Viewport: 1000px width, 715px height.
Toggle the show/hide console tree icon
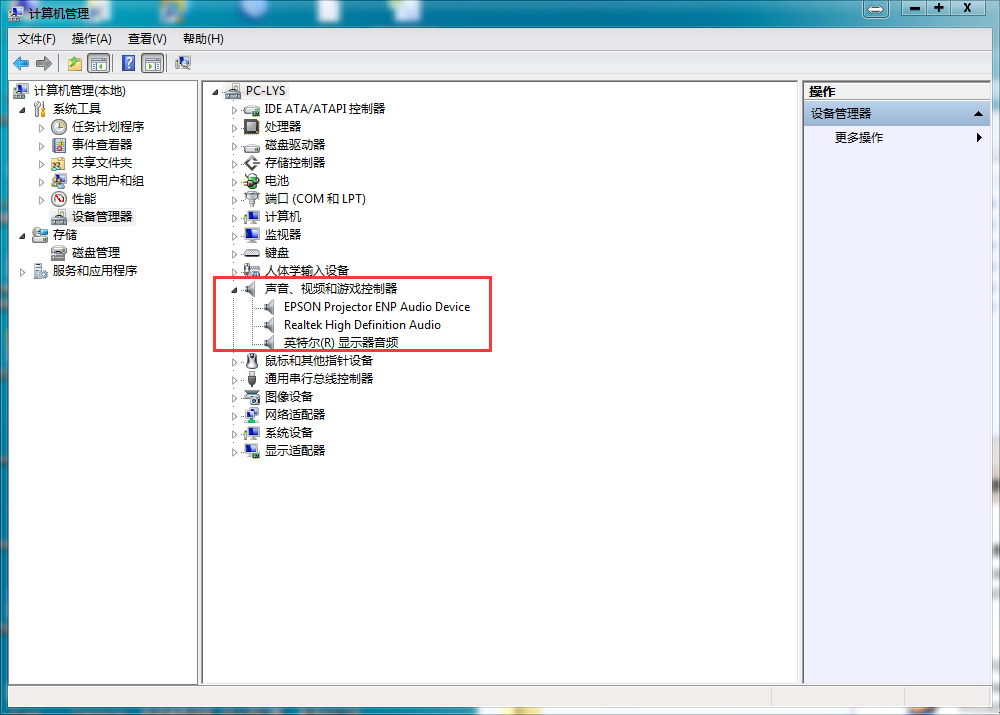click(x=99, y=64)
